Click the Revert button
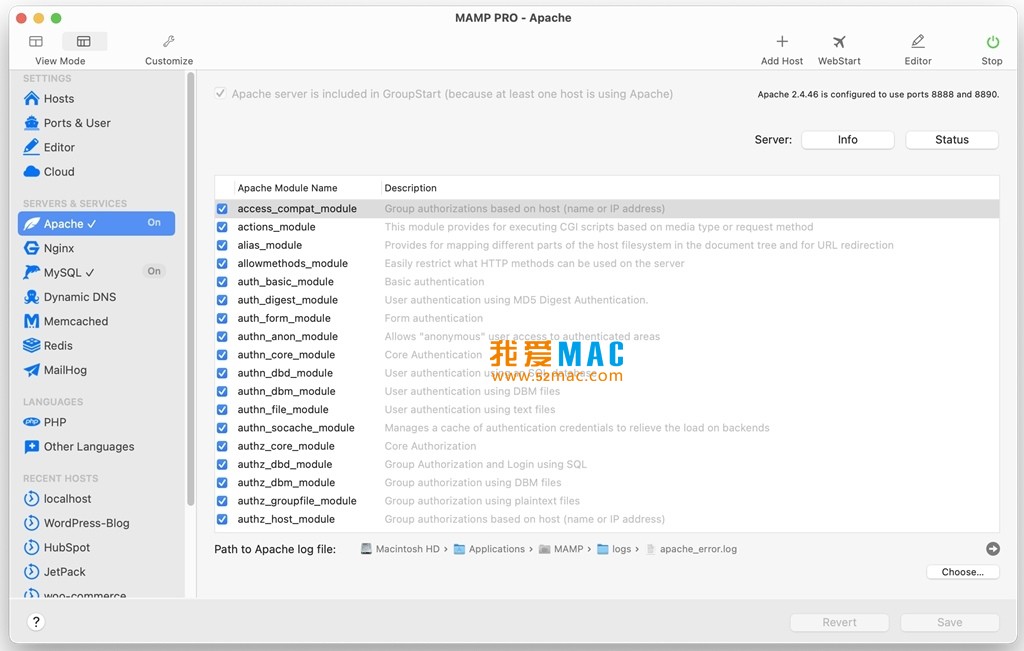The width and height of the screenshot is (1024, 651). (x=839, y=622)
